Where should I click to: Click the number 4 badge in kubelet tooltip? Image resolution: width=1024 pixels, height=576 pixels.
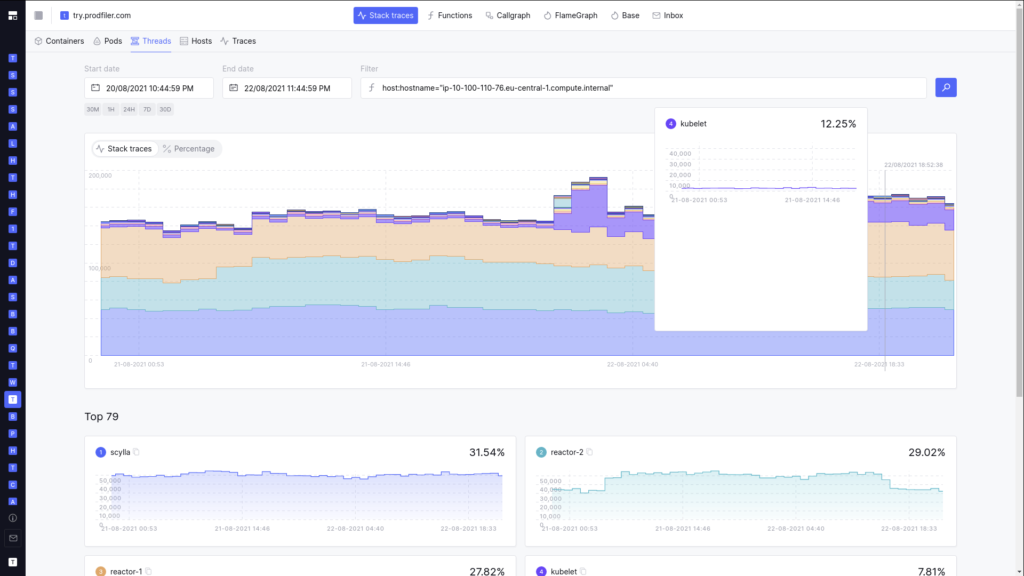(671, 123)
